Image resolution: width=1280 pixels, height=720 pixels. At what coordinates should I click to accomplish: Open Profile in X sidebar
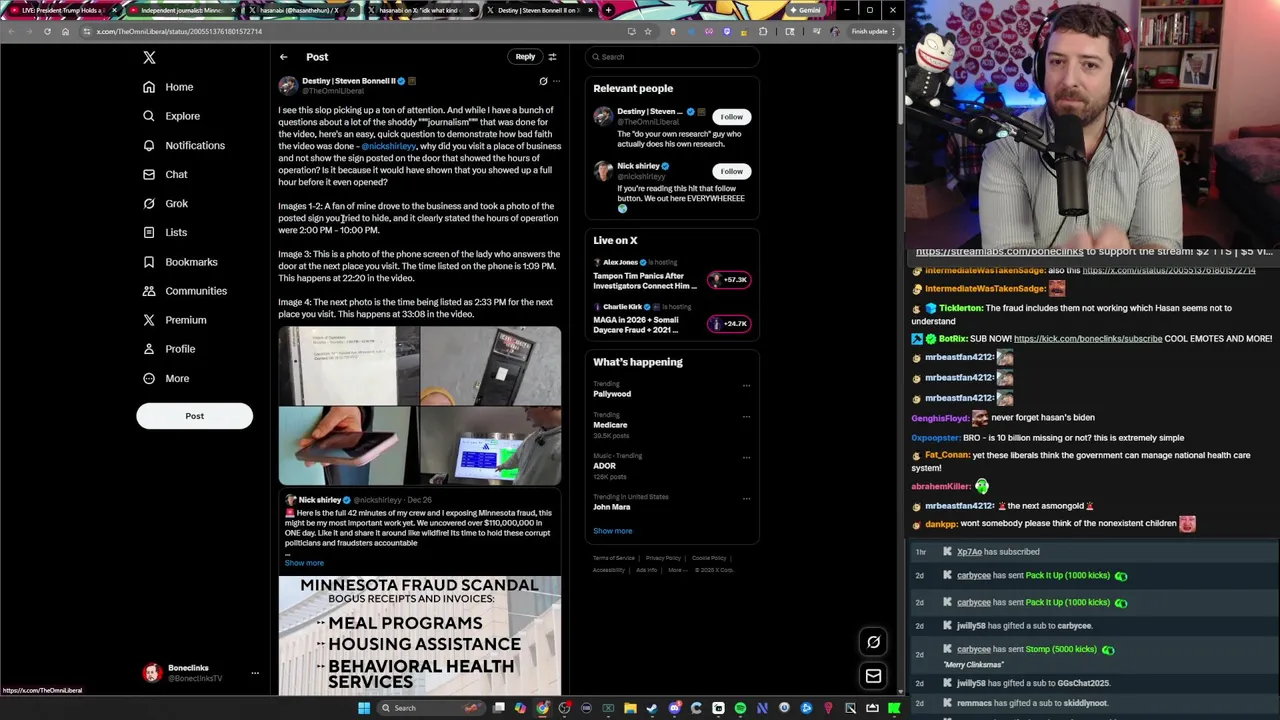[169, 349]
